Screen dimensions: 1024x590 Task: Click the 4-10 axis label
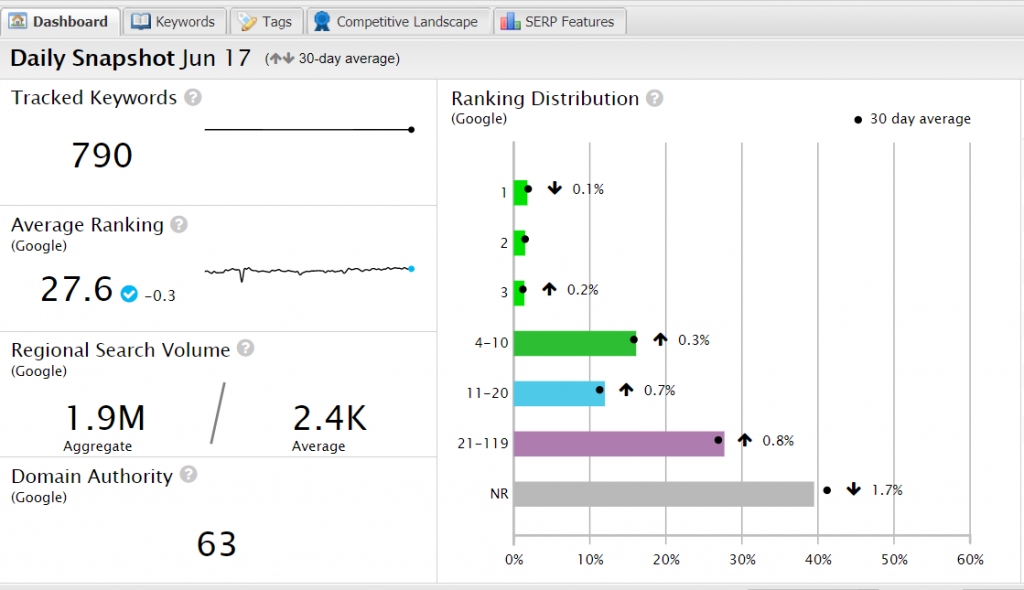[x=491, y=343]
